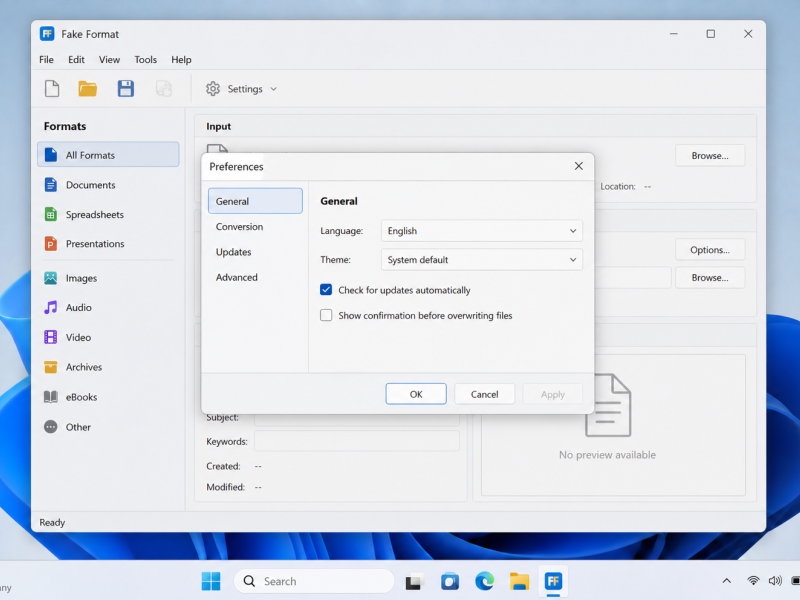Click the volume speaker tray icon

[x=774, y=581]
